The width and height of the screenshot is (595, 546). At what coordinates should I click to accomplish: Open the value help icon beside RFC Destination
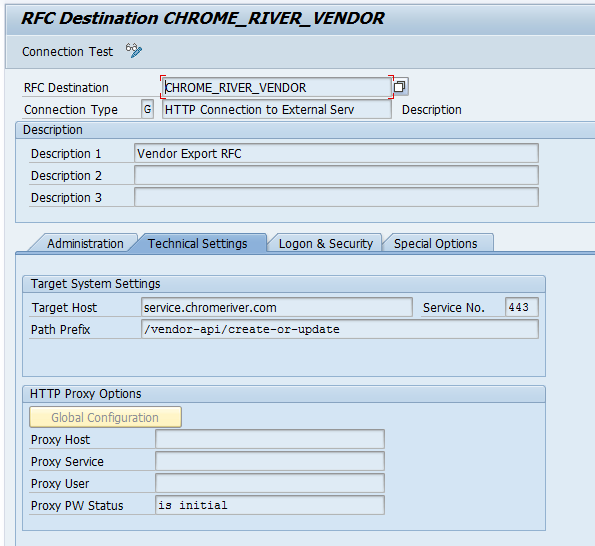click(400, 87)
